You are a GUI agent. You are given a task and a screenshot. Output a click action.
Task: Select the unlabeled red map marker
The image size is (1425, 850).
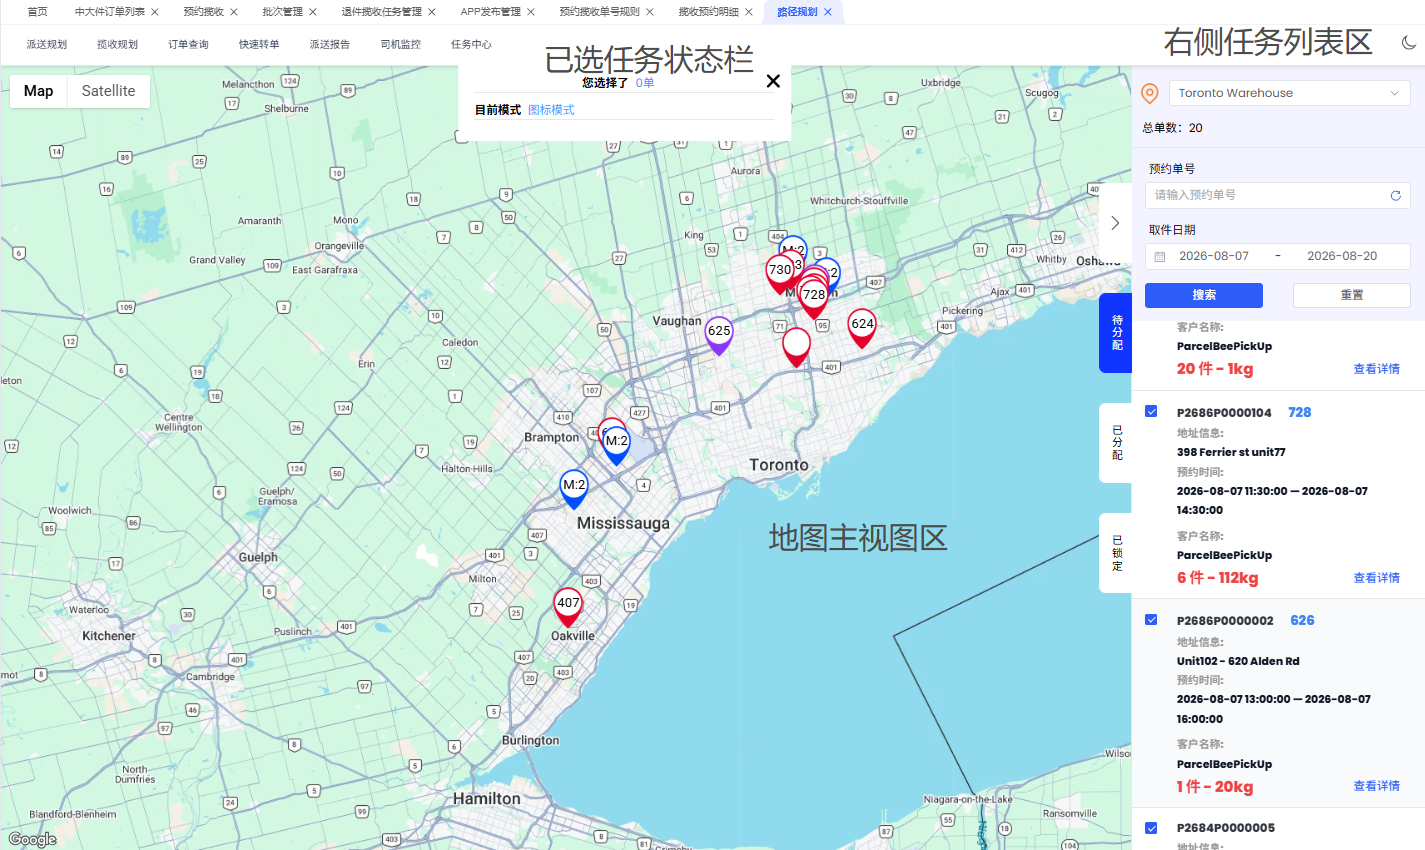tap(796, 347)
